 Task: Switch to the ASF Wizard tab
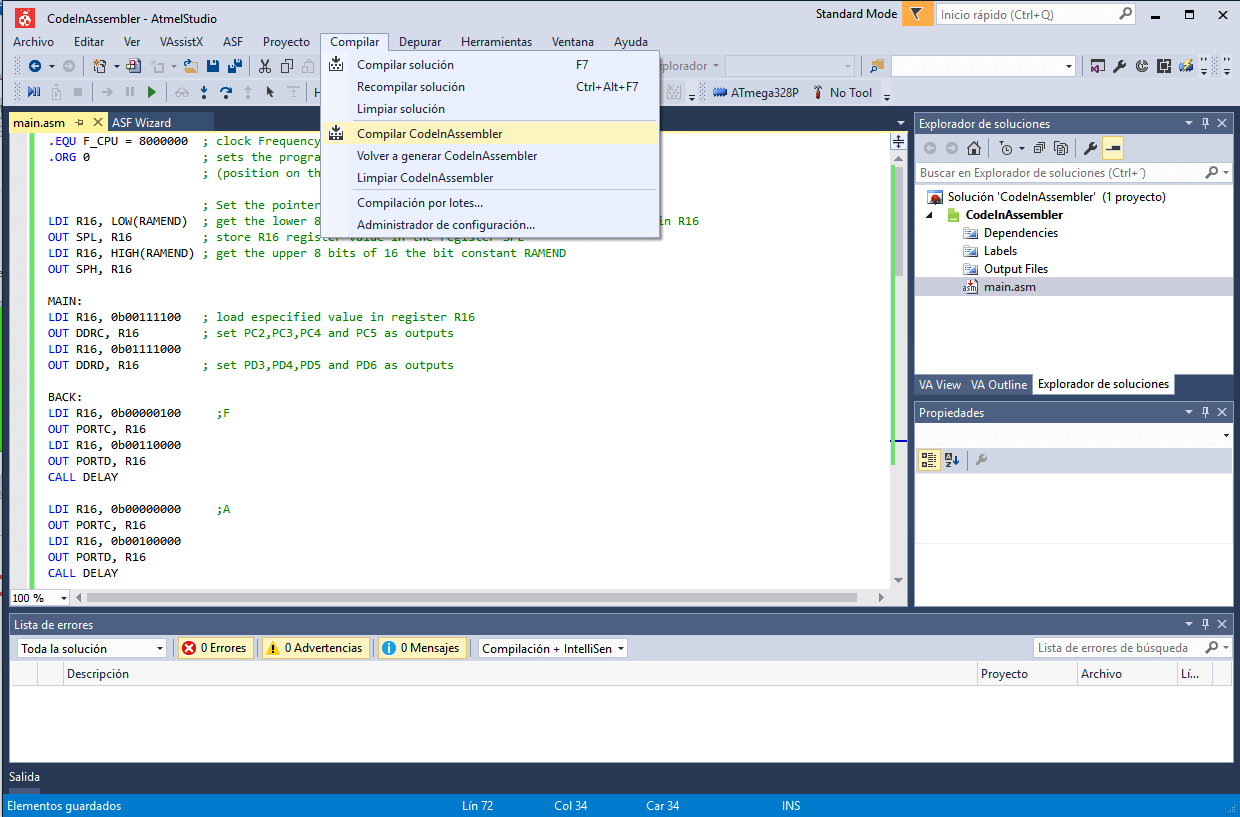click(141, 123)
